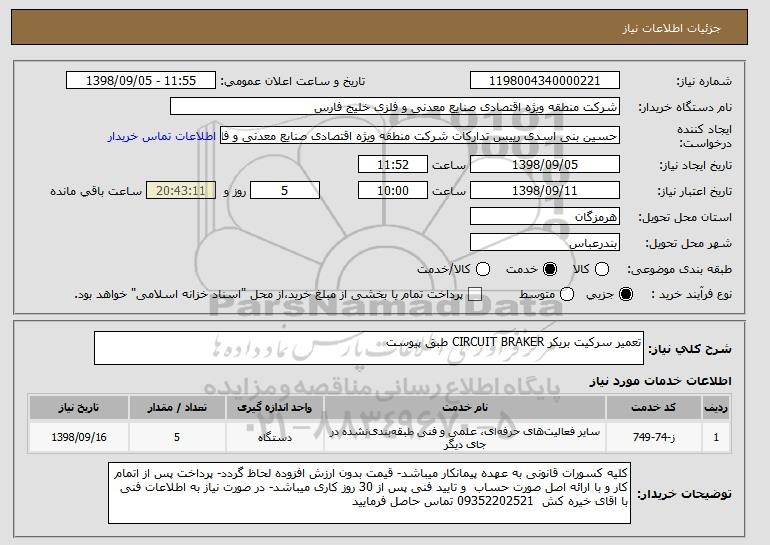The width and height of the screenshot is (770, 545).
Task: Click the request creator field
Action: tap(420, 136)
